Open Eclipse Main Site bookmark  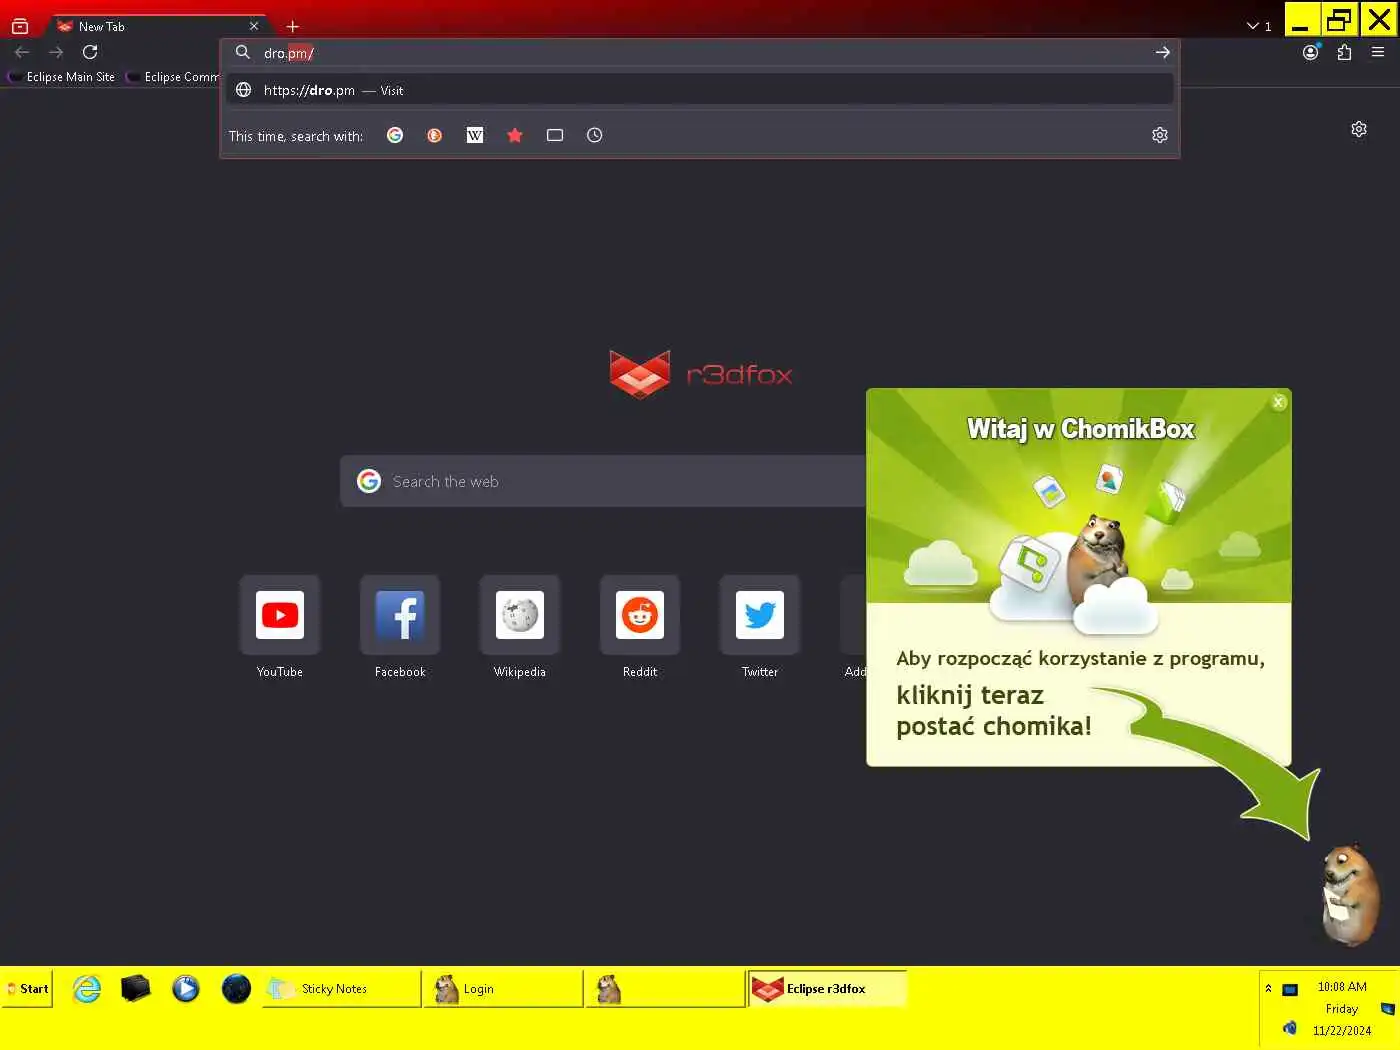[62, 77]
